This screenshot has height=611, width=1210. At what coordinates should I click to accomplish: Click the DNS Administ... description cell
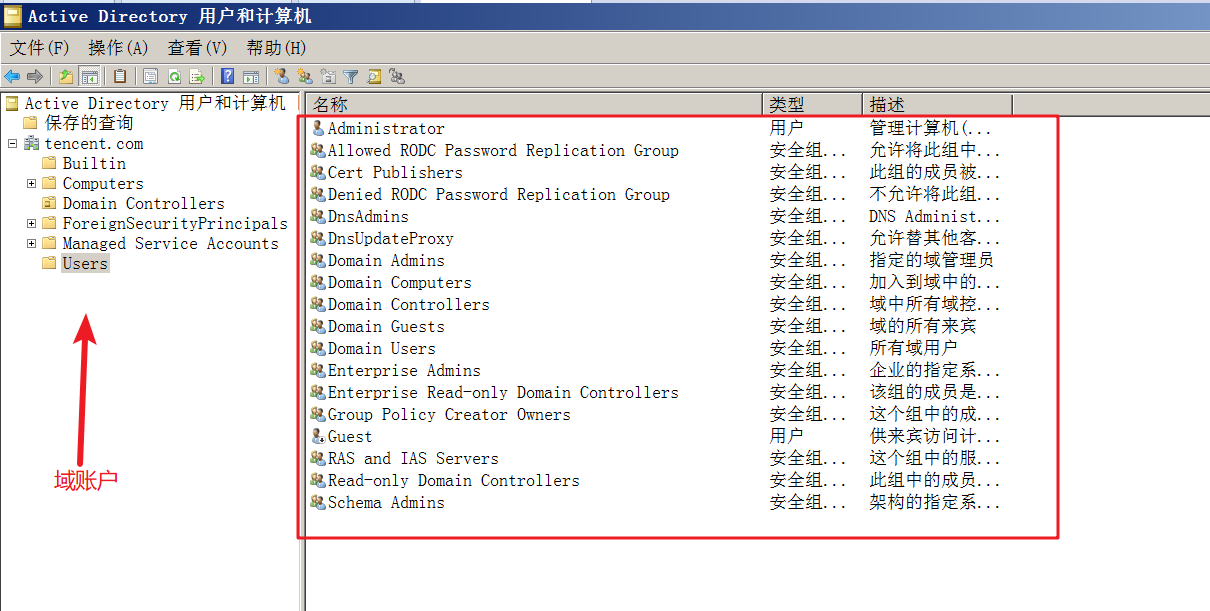point(934,216)
